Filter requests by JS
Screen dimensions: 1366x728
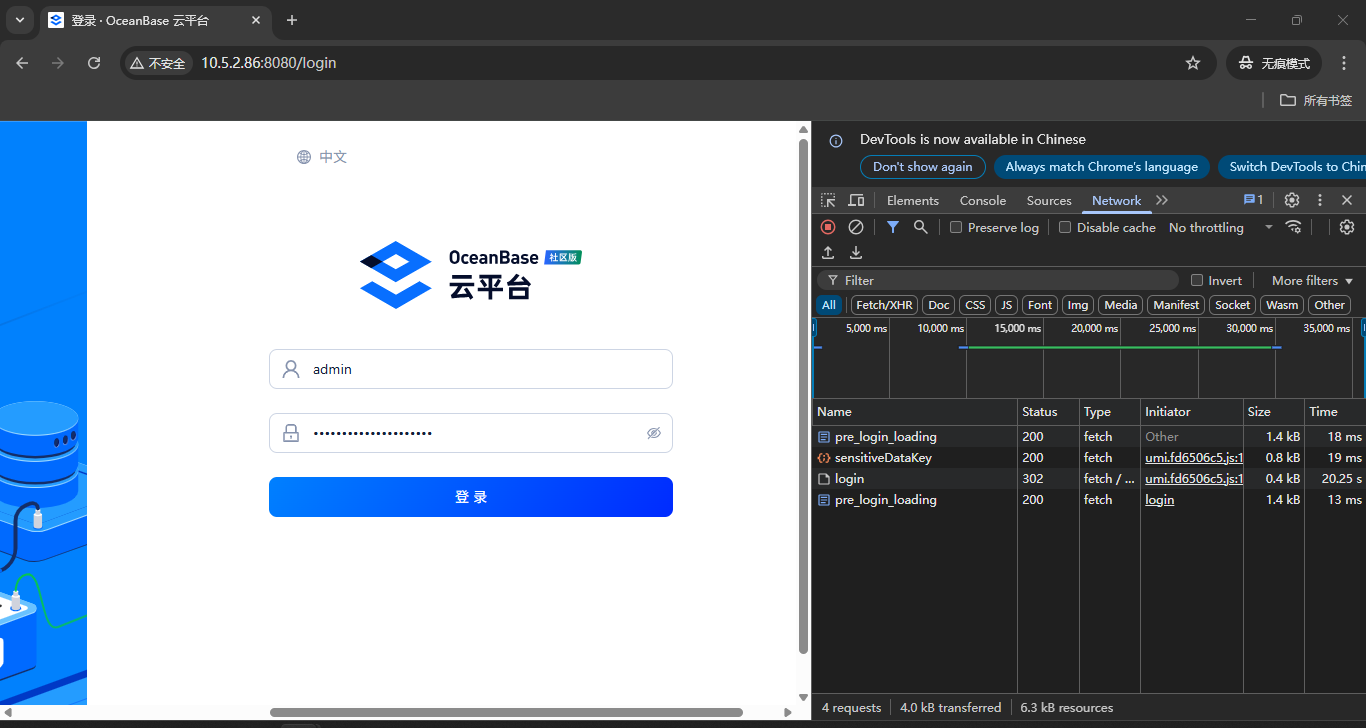[1006, 305]
